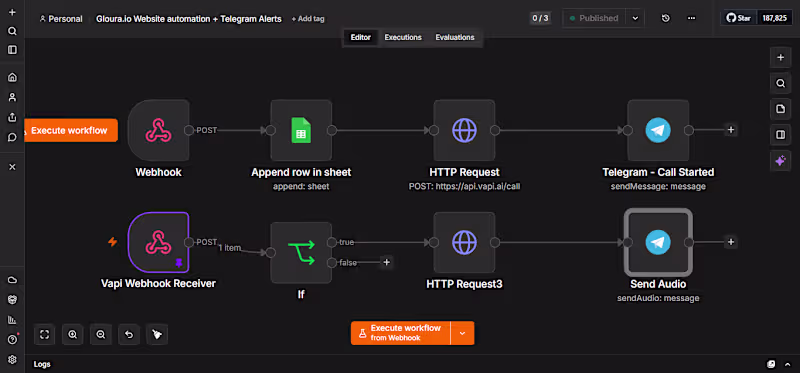Click the append: sheet subtitle

(301, 187)
